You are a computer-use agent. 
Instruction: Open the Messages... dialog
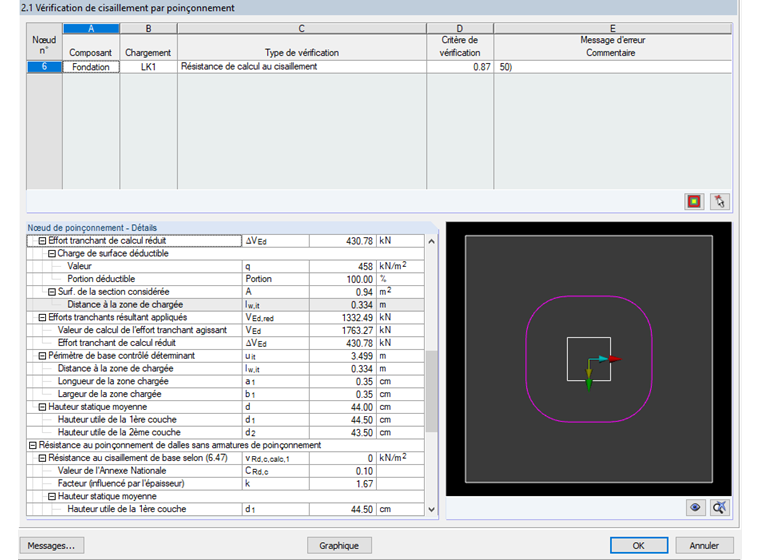(x=51, y=545)
